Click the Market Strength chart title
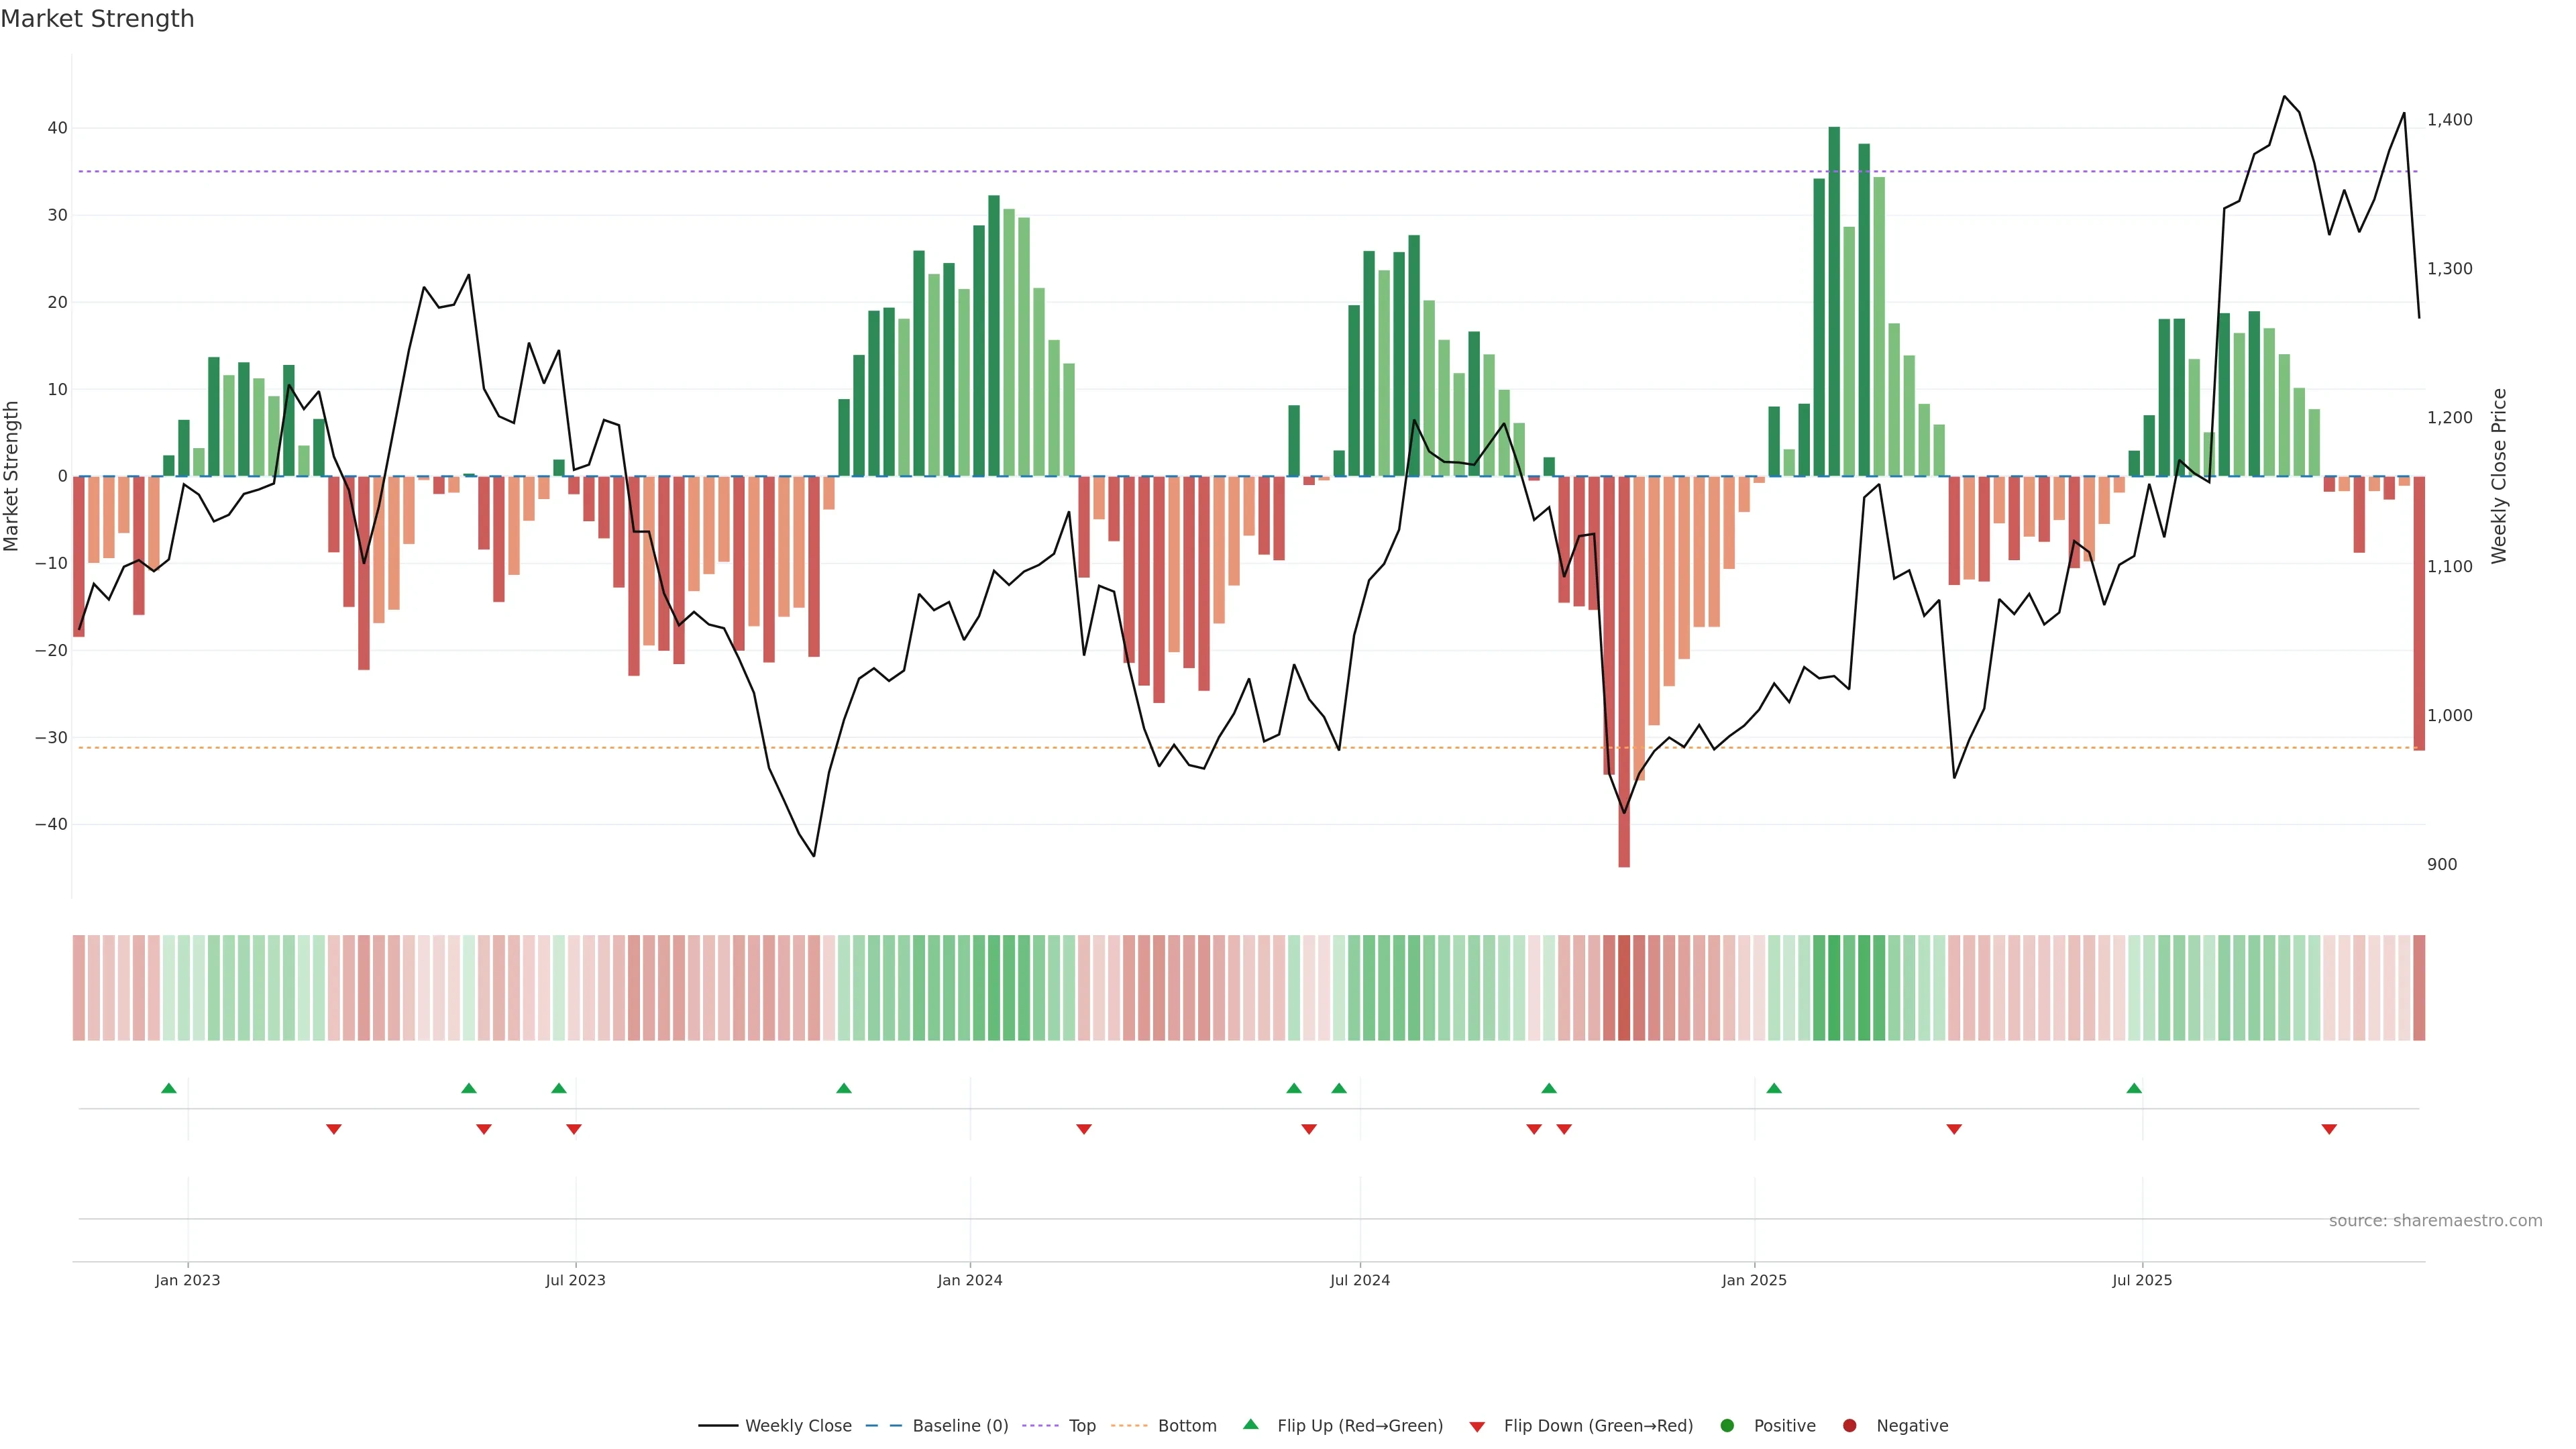The image size is (2576, 1449). tap(97, 19)
